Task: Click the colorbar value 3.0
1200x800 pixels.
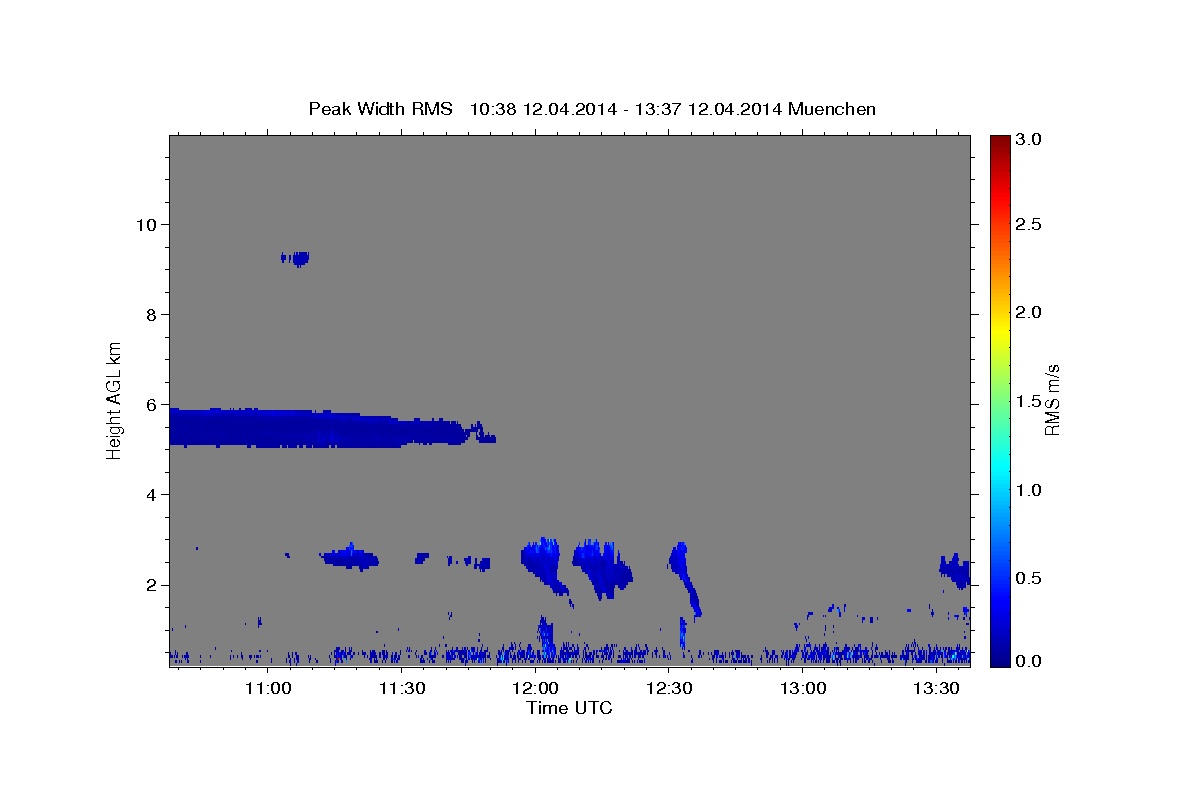Action: [1029, 140]
